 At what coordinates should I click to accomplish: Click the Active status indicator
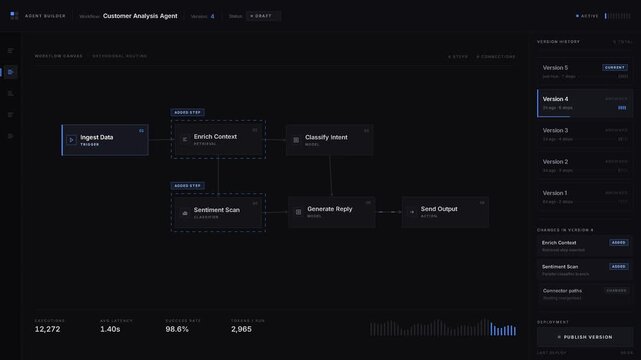click(x=587, y=16)
